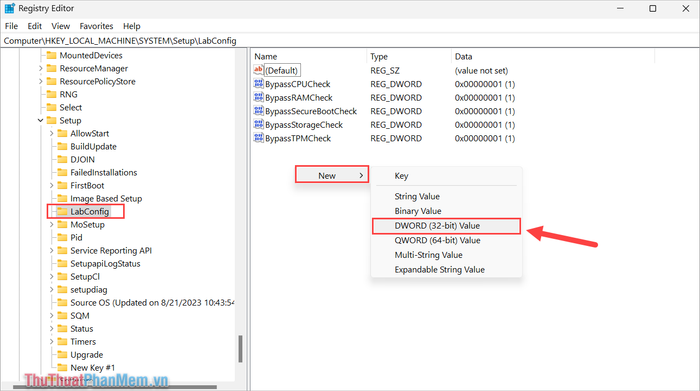Collapse the Setup tree node
700x391 pixels.
(41, 121)
